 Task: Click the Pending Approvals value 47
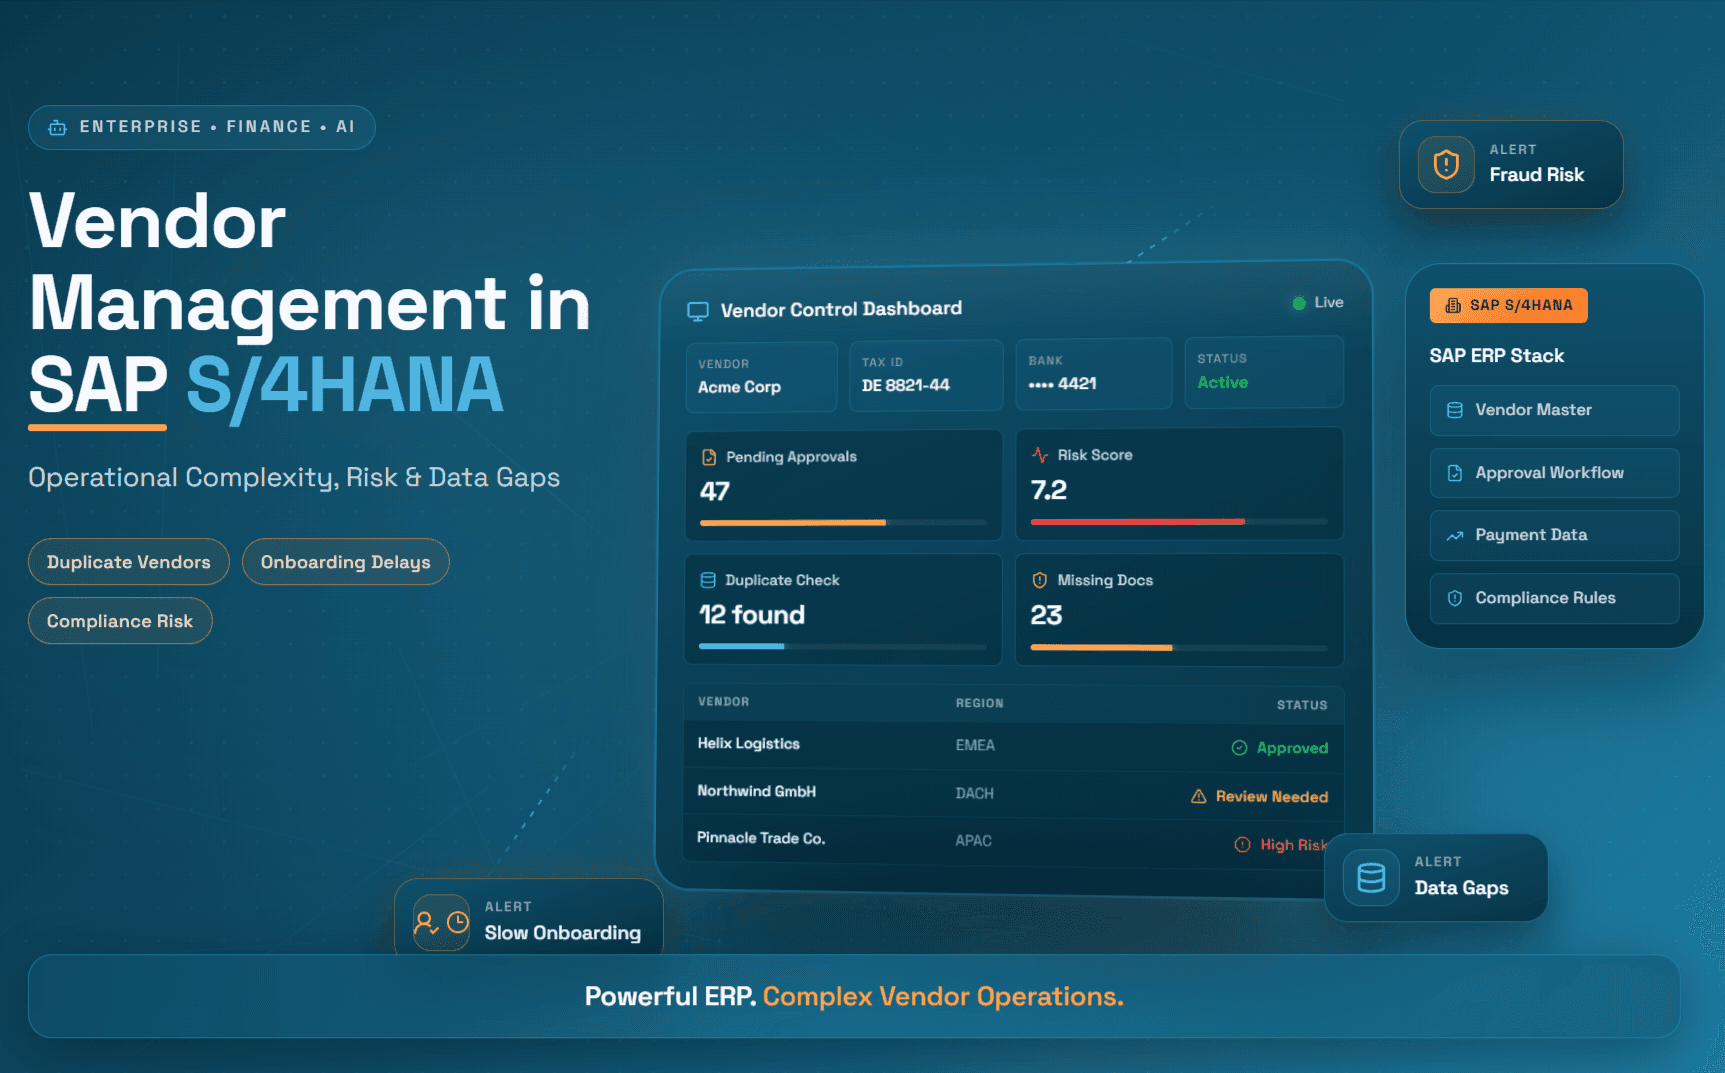point(715,492)
